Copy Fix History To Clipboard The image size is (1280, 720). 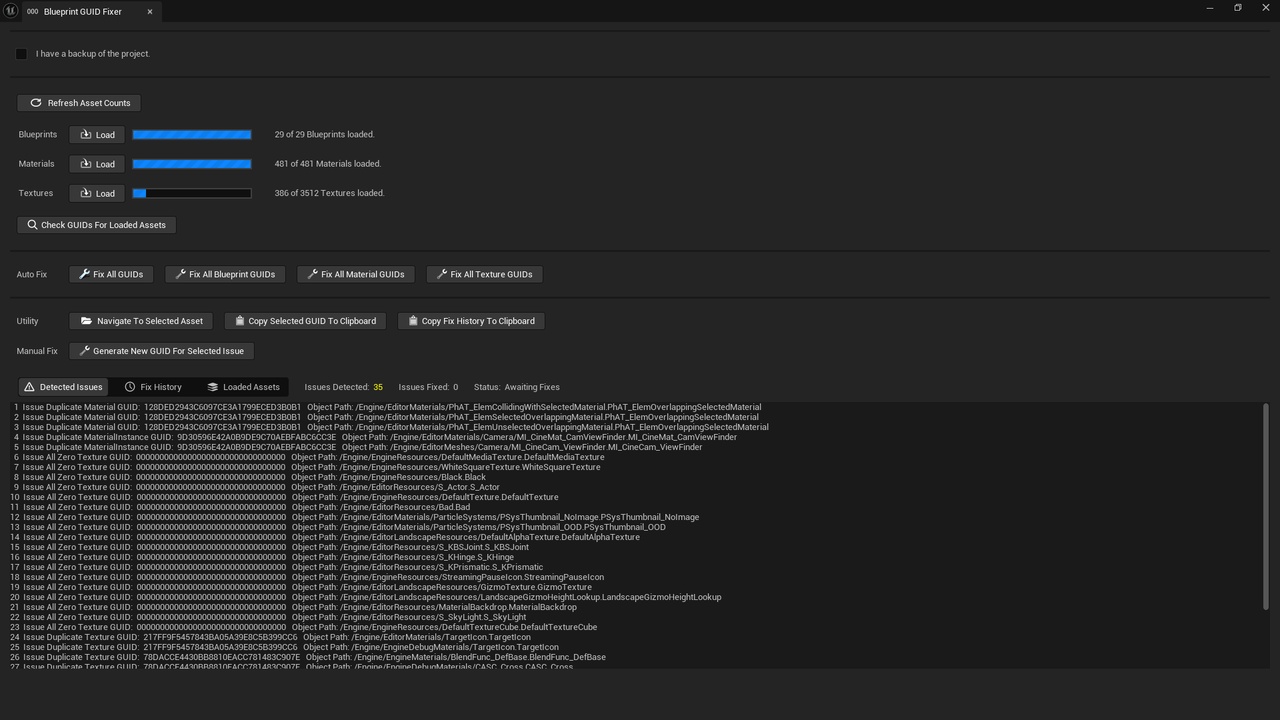[471, 321]
